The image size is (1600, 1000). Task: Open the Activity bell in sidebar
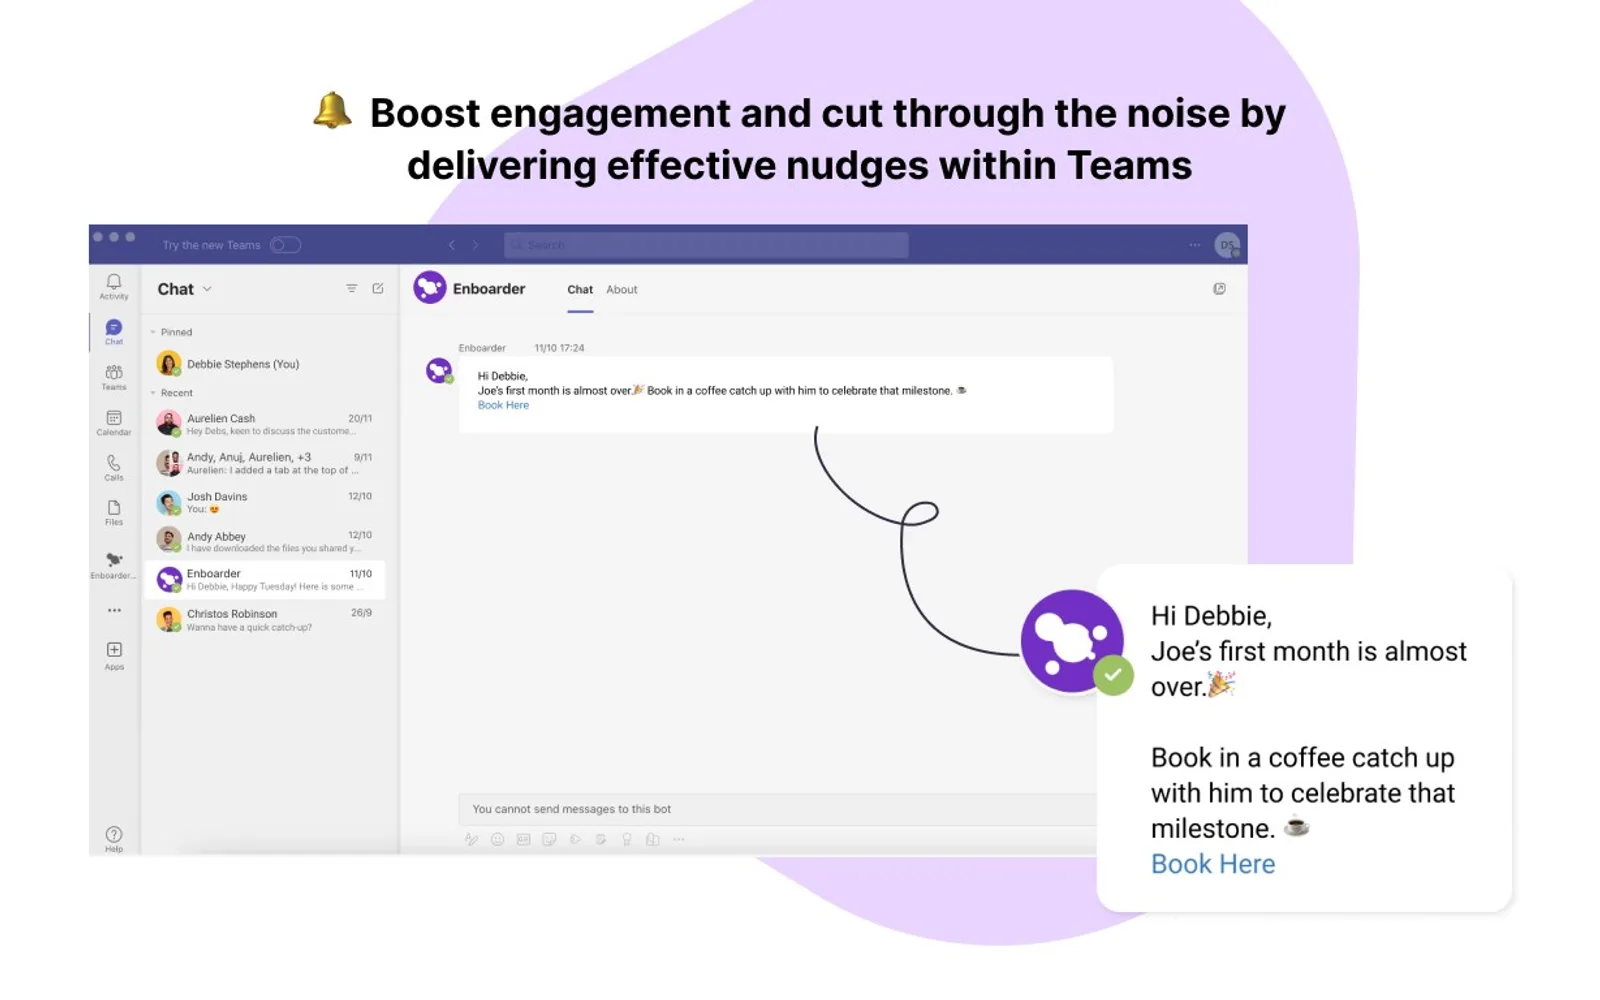pos(114,286)
